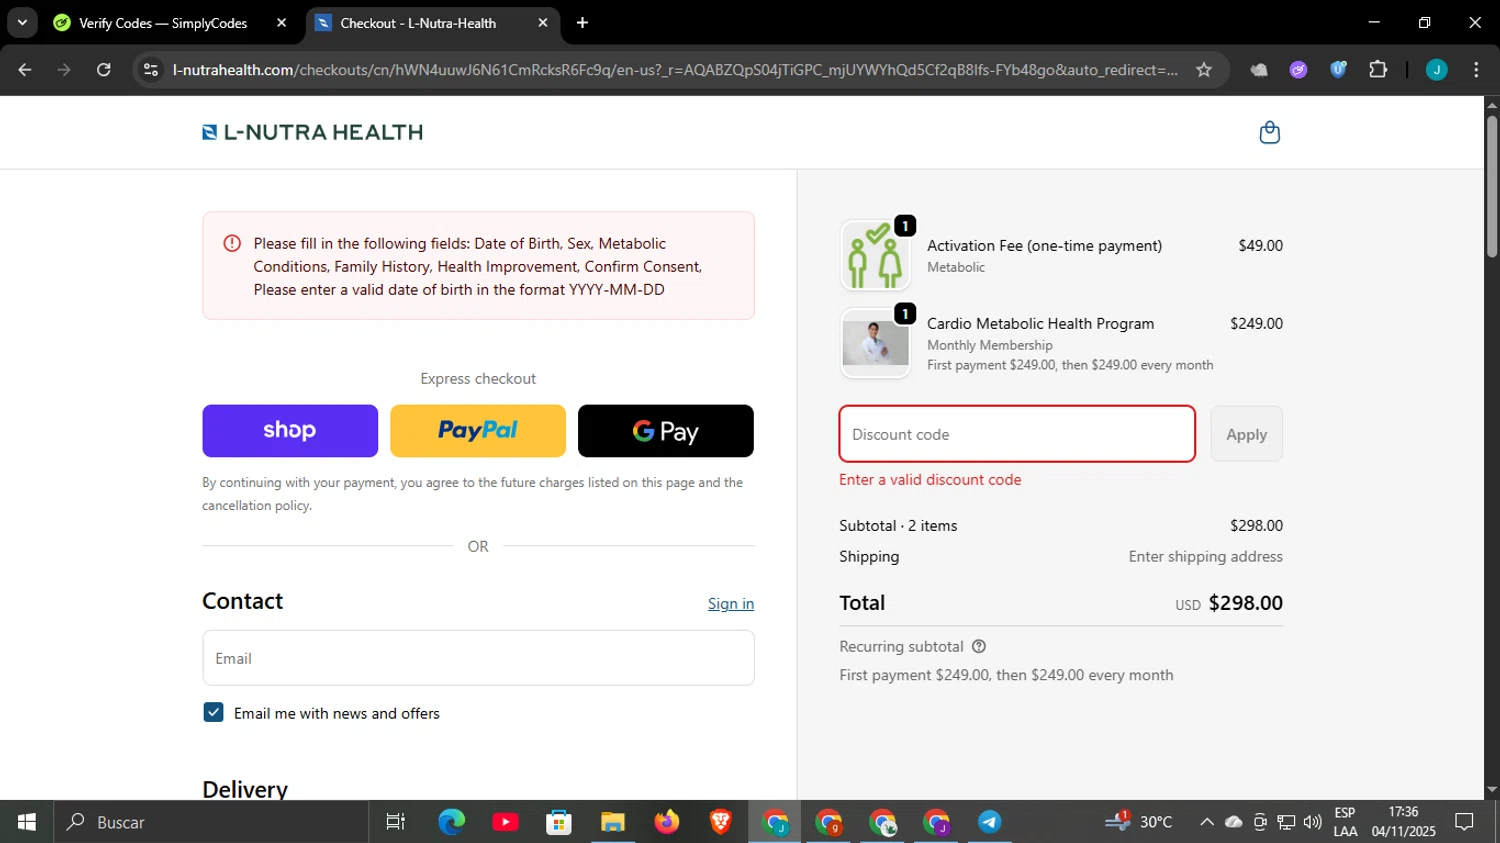The image size is (1500, 843).
Task: Open the Chrome three-dot menu
Action: [x=1476, y=70]
